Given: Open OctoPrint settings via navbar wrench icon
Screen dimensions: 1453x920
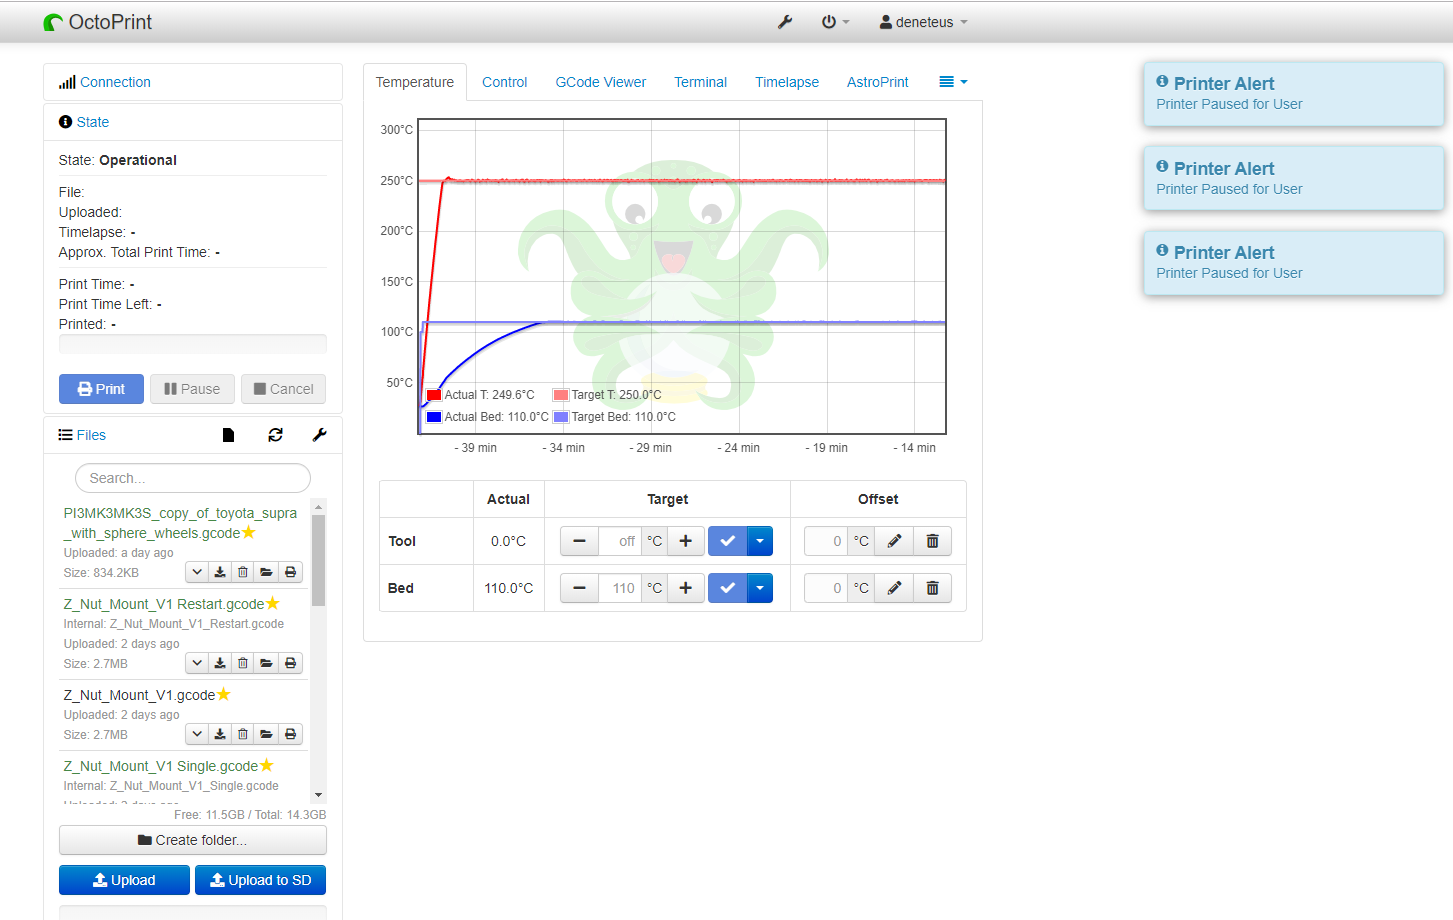Looking at the screenshot, I should 785,22.
